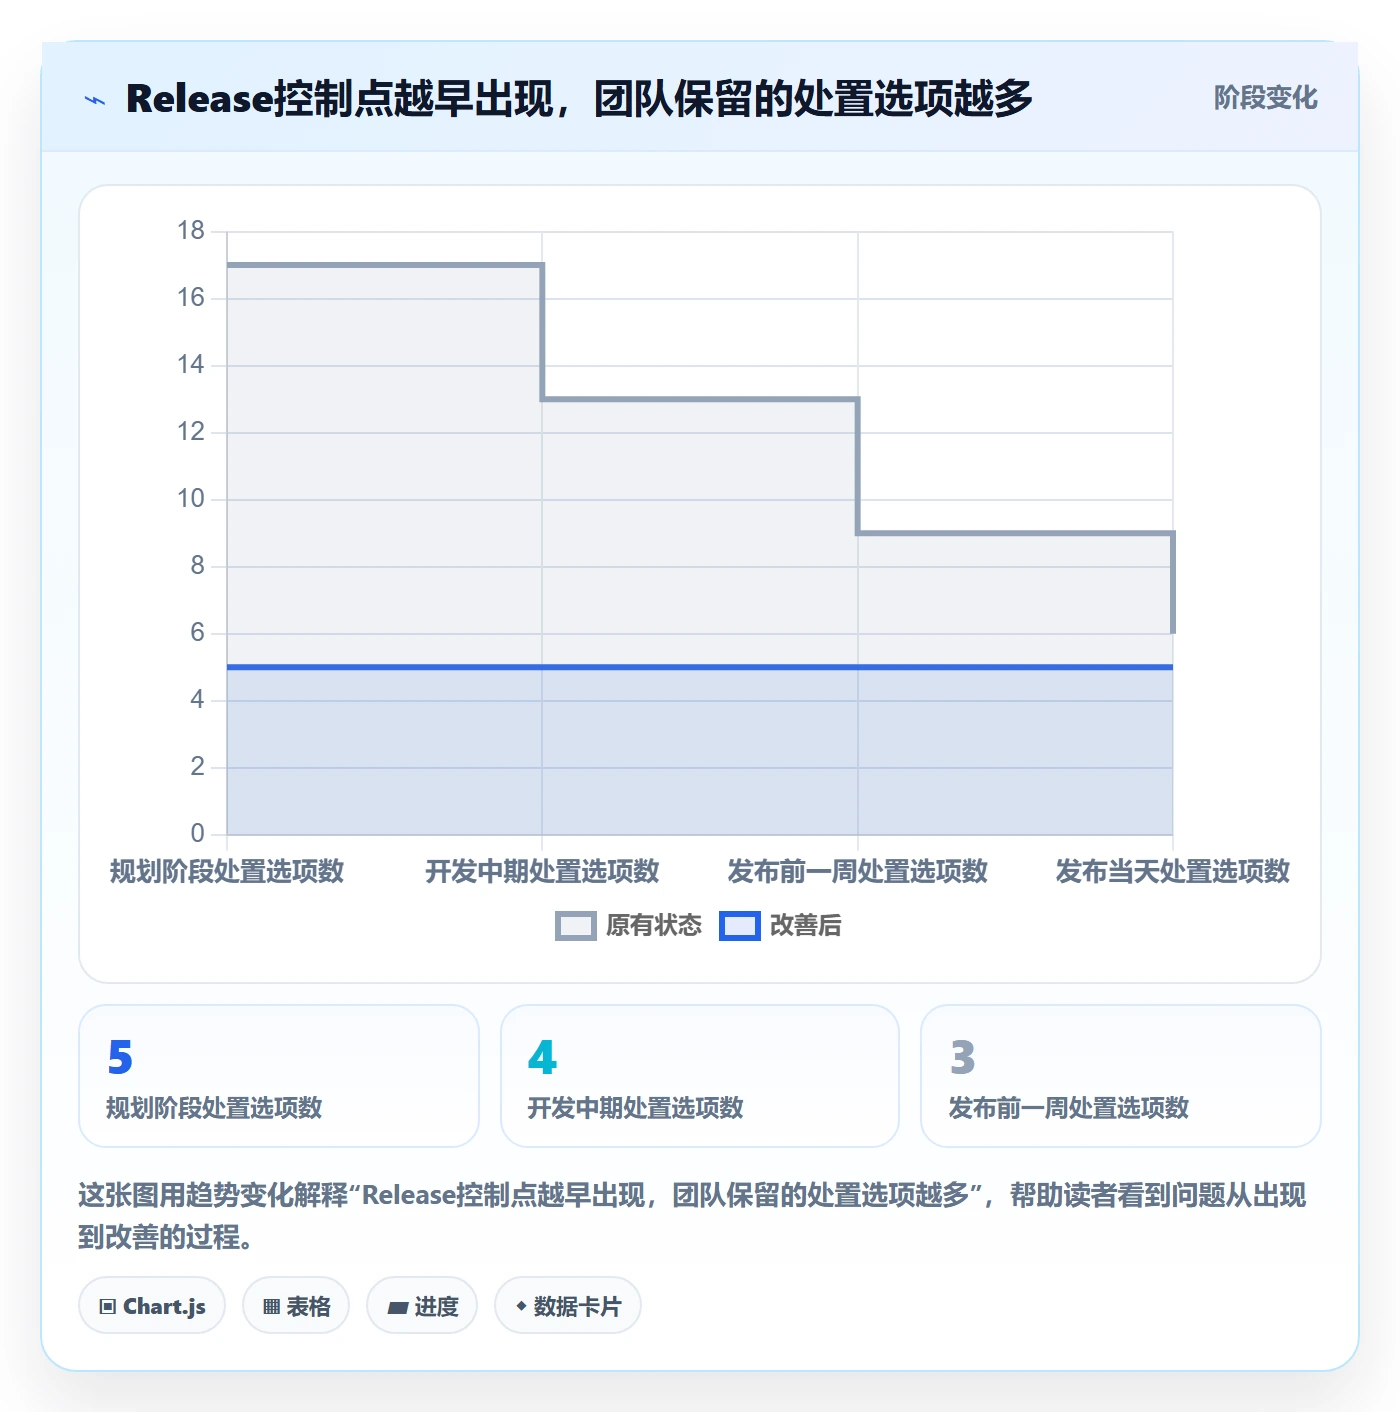Toggle the 原有状态 legend swatch
This screenshot has width=1400, height=1412.
(x=576, y=926)
